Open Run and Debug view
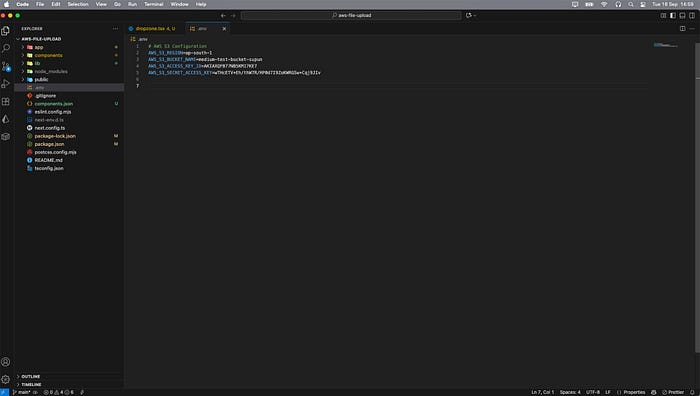Screen dimensions: 700x396 [x=6, y=84]
